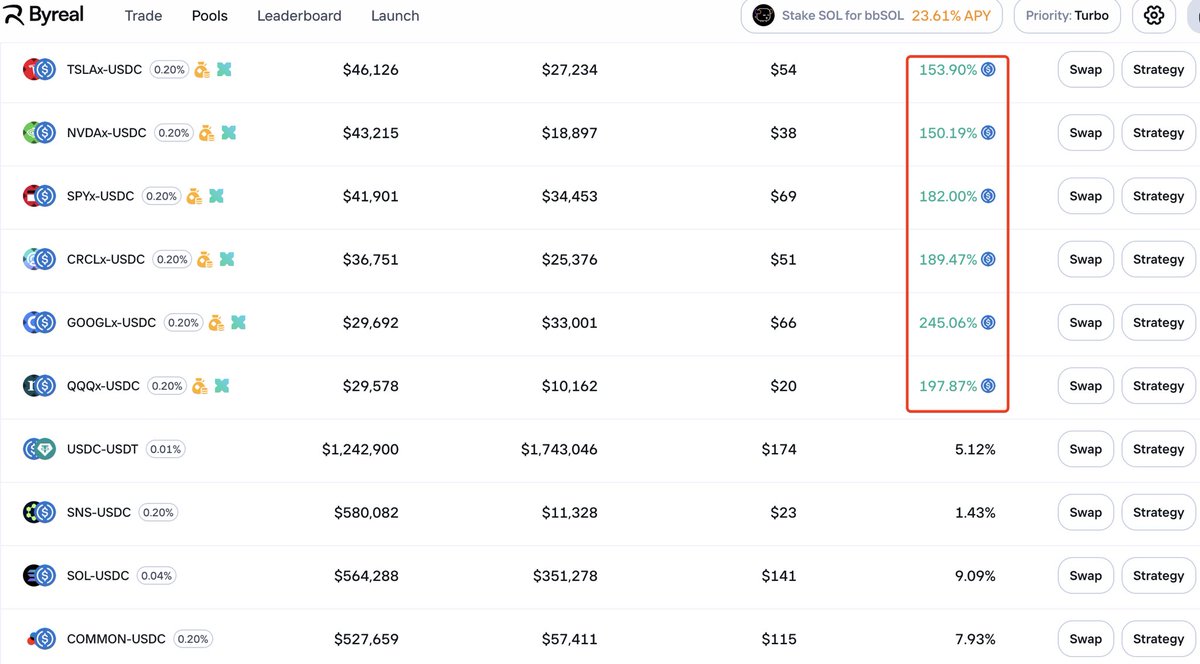1200x664 pixels.
Task: Open the Leaderboard tab
Action: coord(299,16)
